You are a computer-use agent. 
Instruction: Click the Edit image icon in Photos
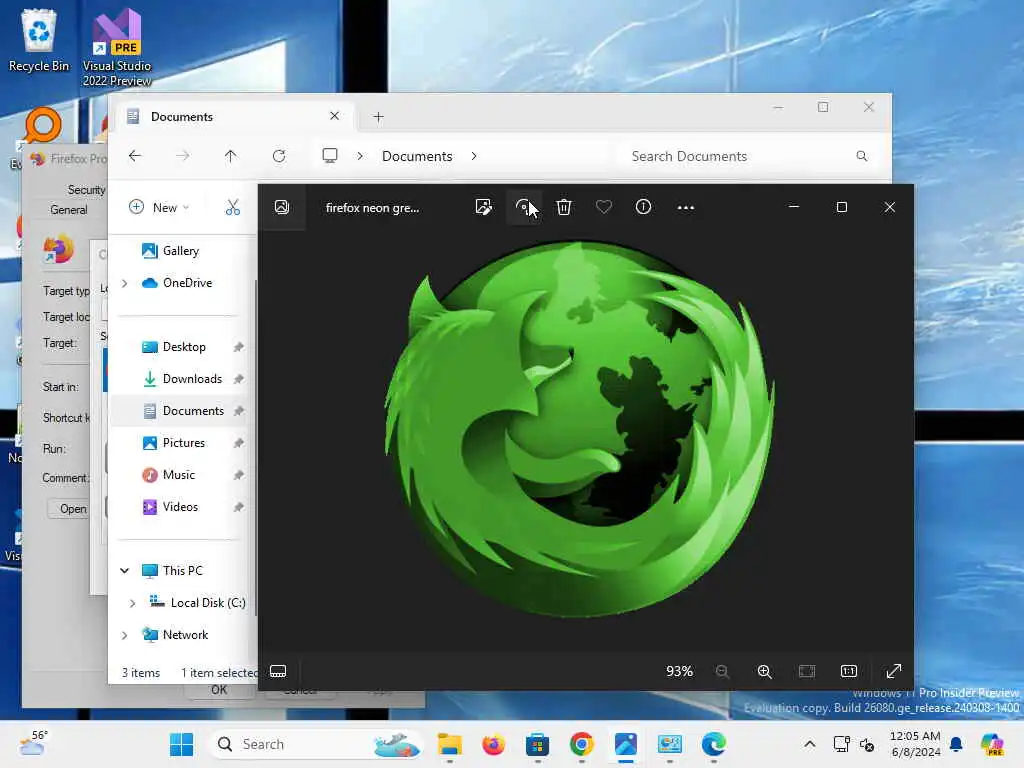483,208
